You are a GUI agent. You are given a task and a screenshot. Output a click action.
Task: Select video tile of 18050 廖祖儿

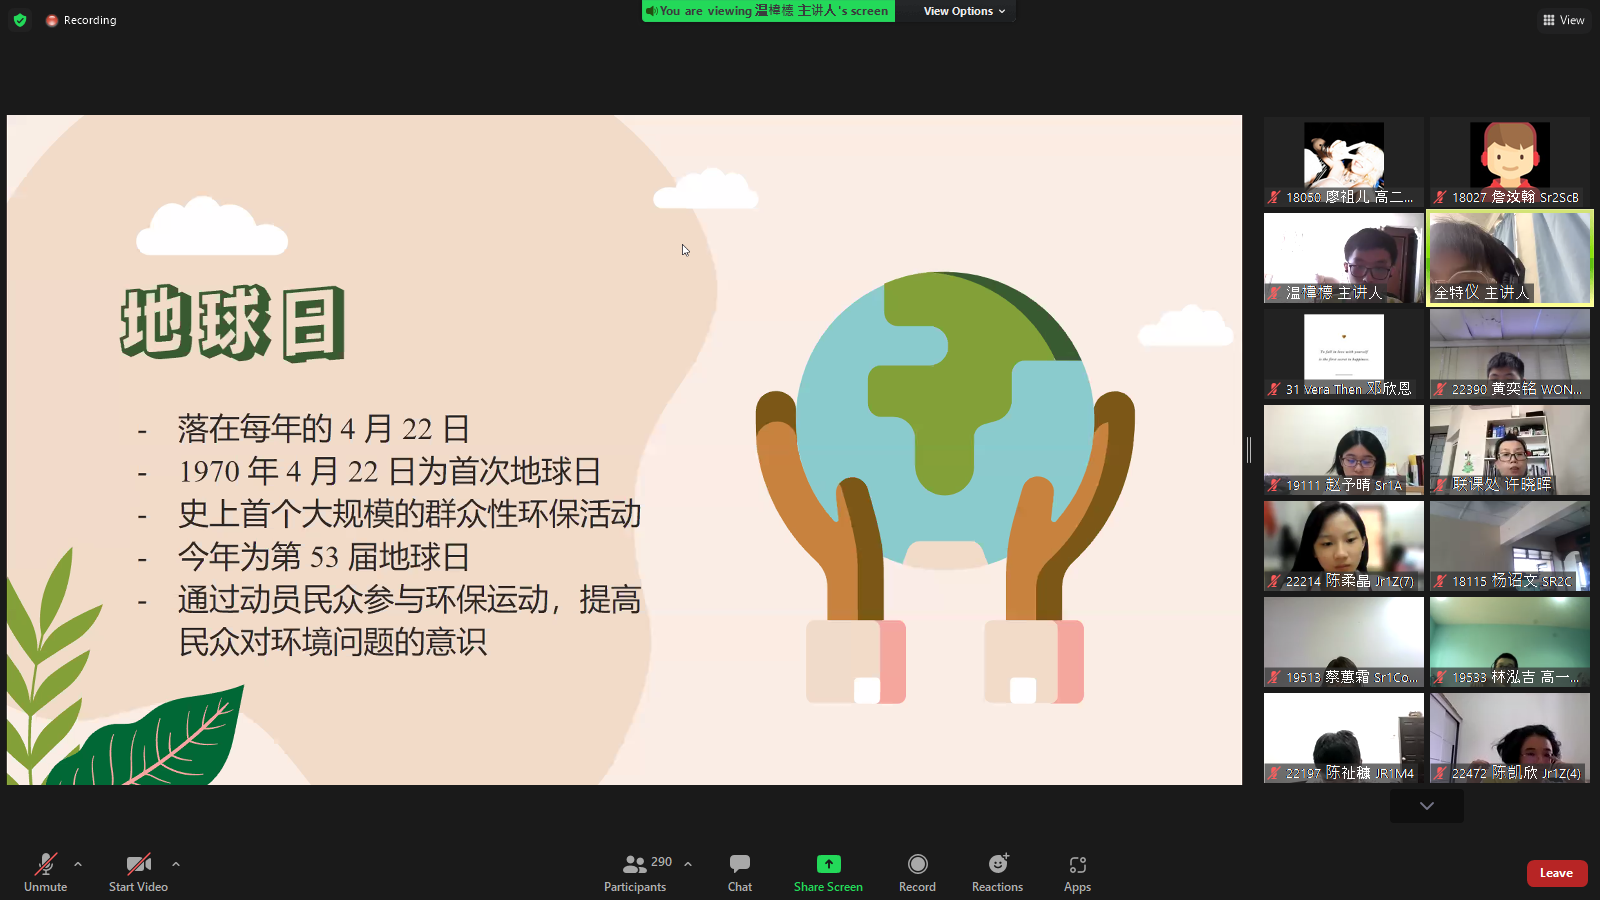coord(1344,162)
